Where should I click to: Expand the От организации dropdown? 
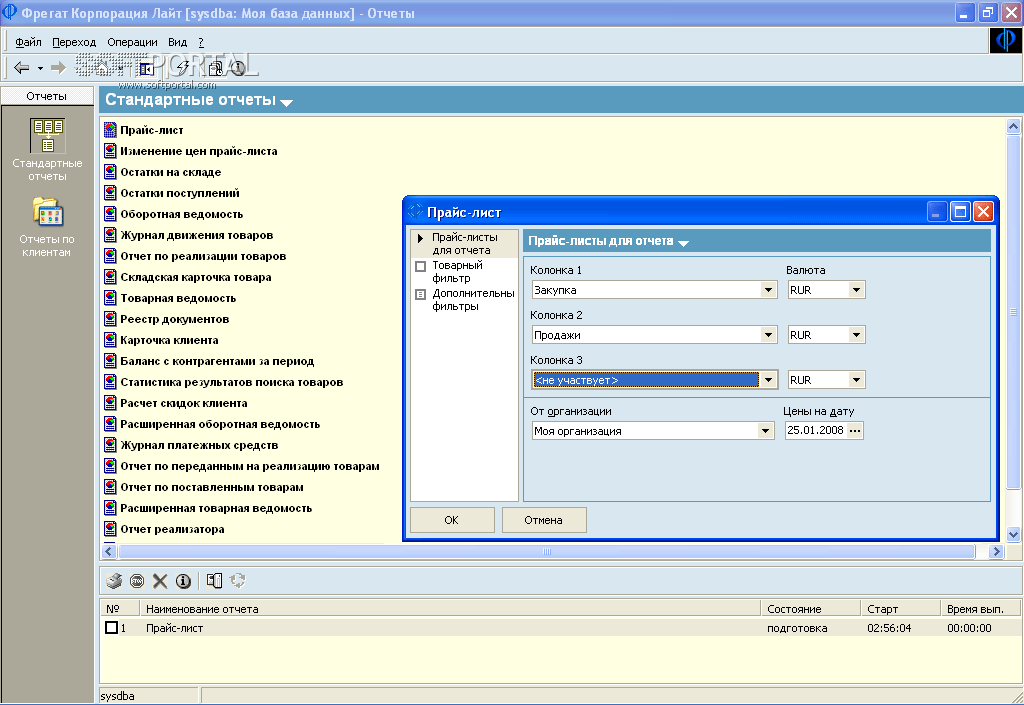click(766, 431)
